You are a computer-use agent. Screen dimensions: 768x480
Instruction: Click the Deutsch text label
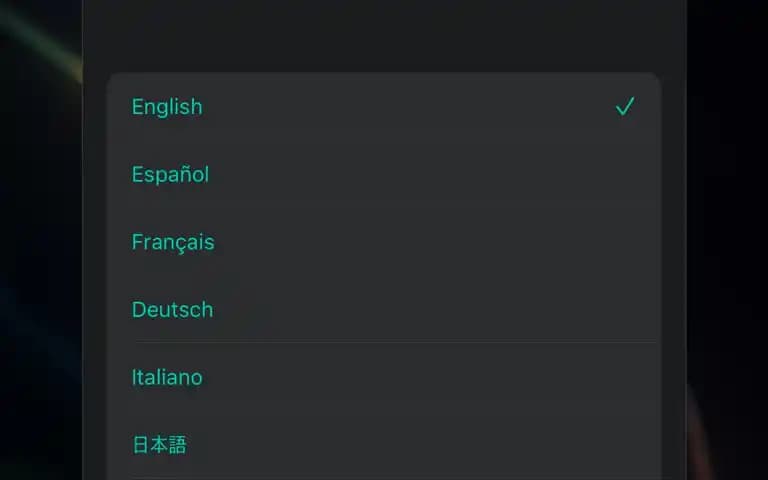coord(172,310)
